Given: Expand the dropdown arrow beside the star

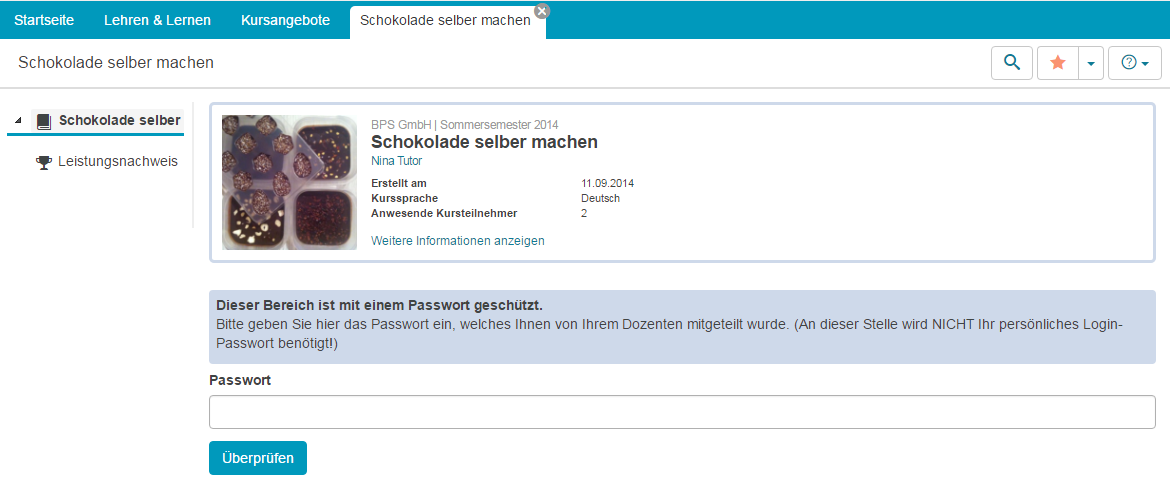Looking at the screenshot, I should pyautogui.click(x=1091, y=63).
